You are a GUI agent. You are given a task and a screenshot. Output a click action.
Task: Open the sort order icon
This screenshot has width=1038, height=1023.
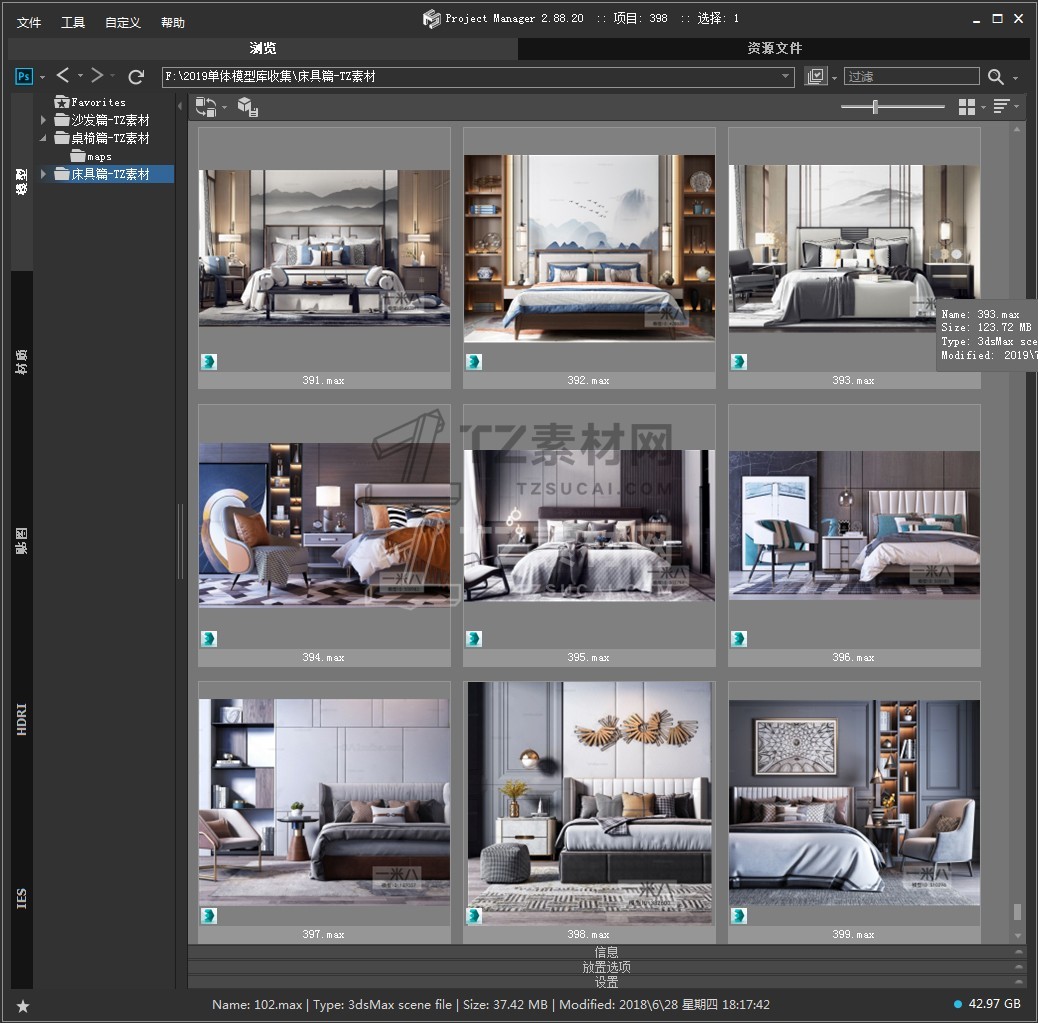[x=1001, y=107]
